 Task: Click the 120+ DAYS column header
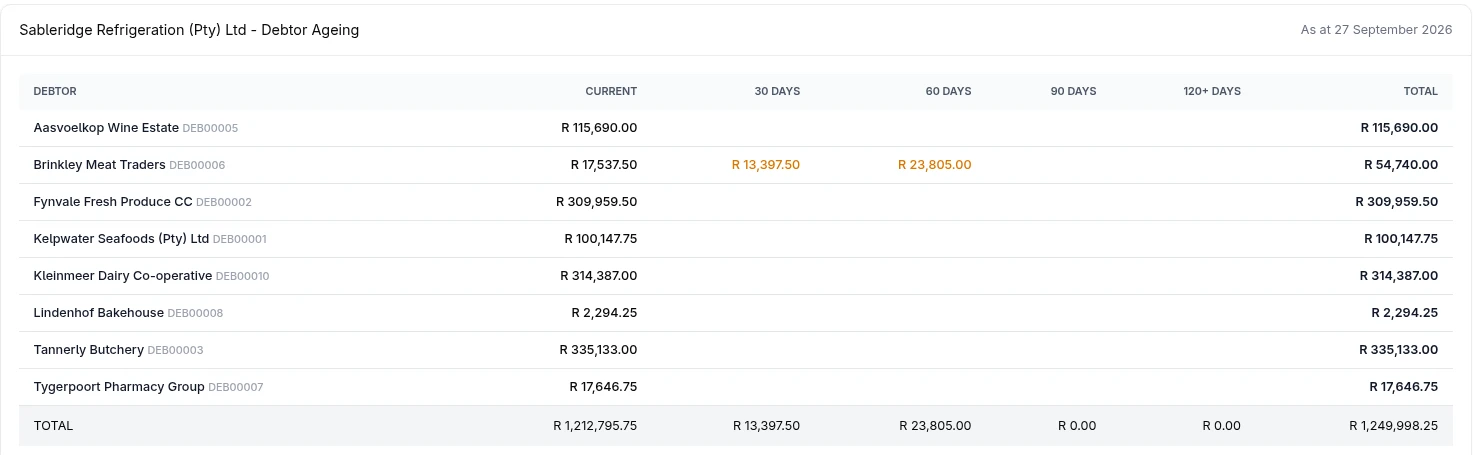pos(1212,91)
